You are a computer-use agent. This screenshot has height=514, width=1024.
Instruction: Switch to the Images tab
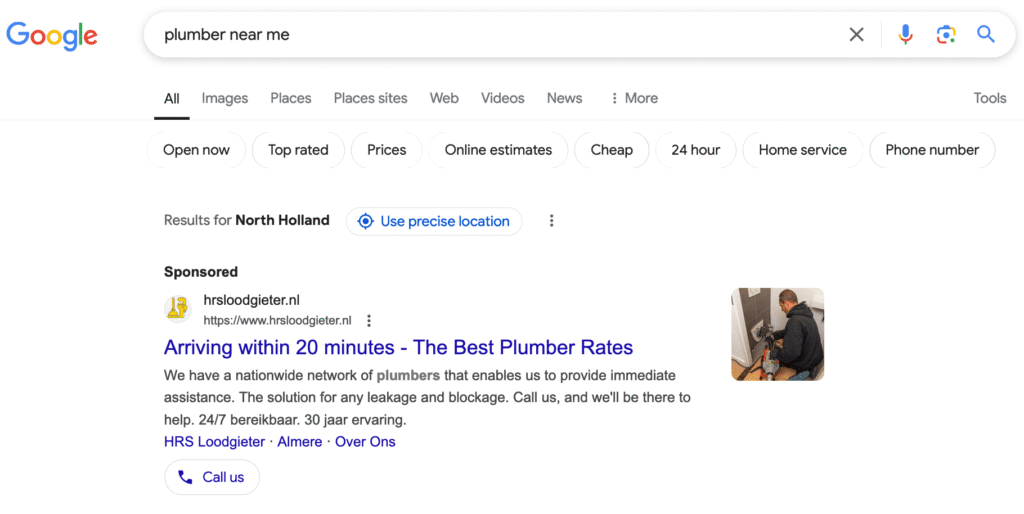coord(224,98)
